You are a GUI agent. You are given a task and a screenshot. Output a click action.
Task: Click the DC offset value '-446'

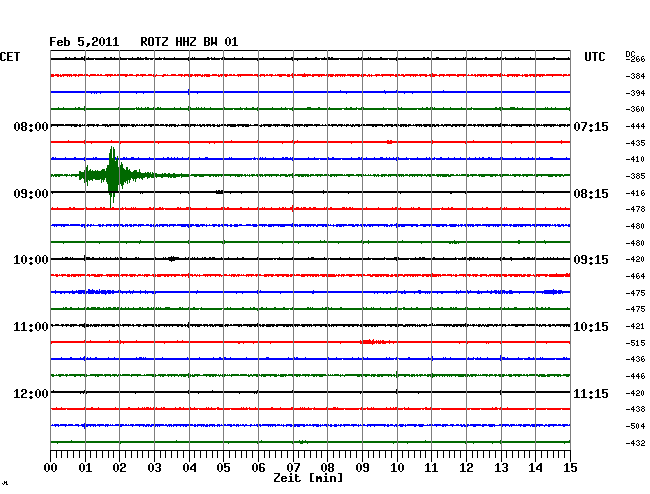tap(635, 376)
